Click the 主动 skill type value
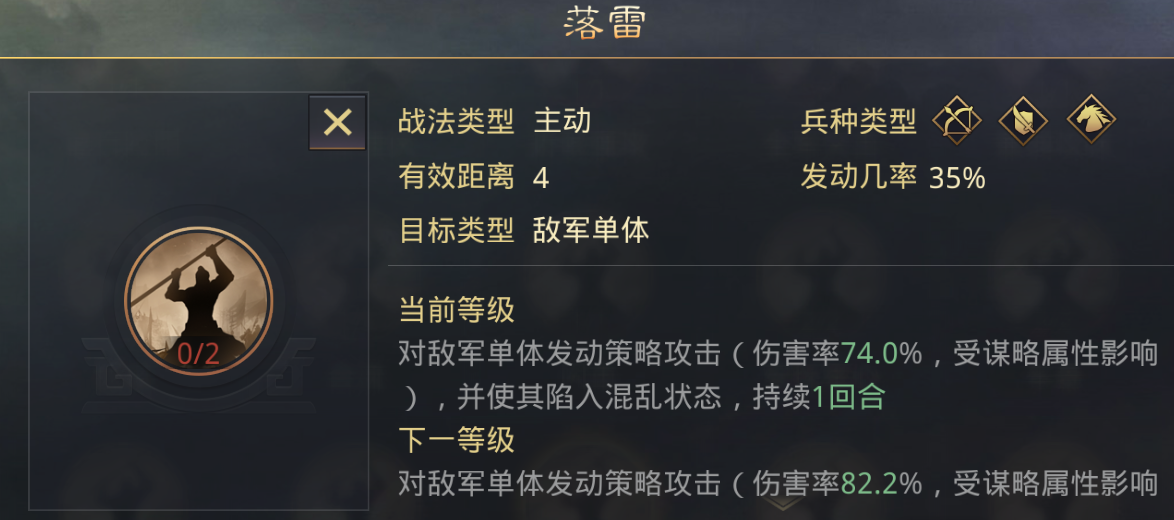Viewport: 1174px width, 520px height. 563,122
